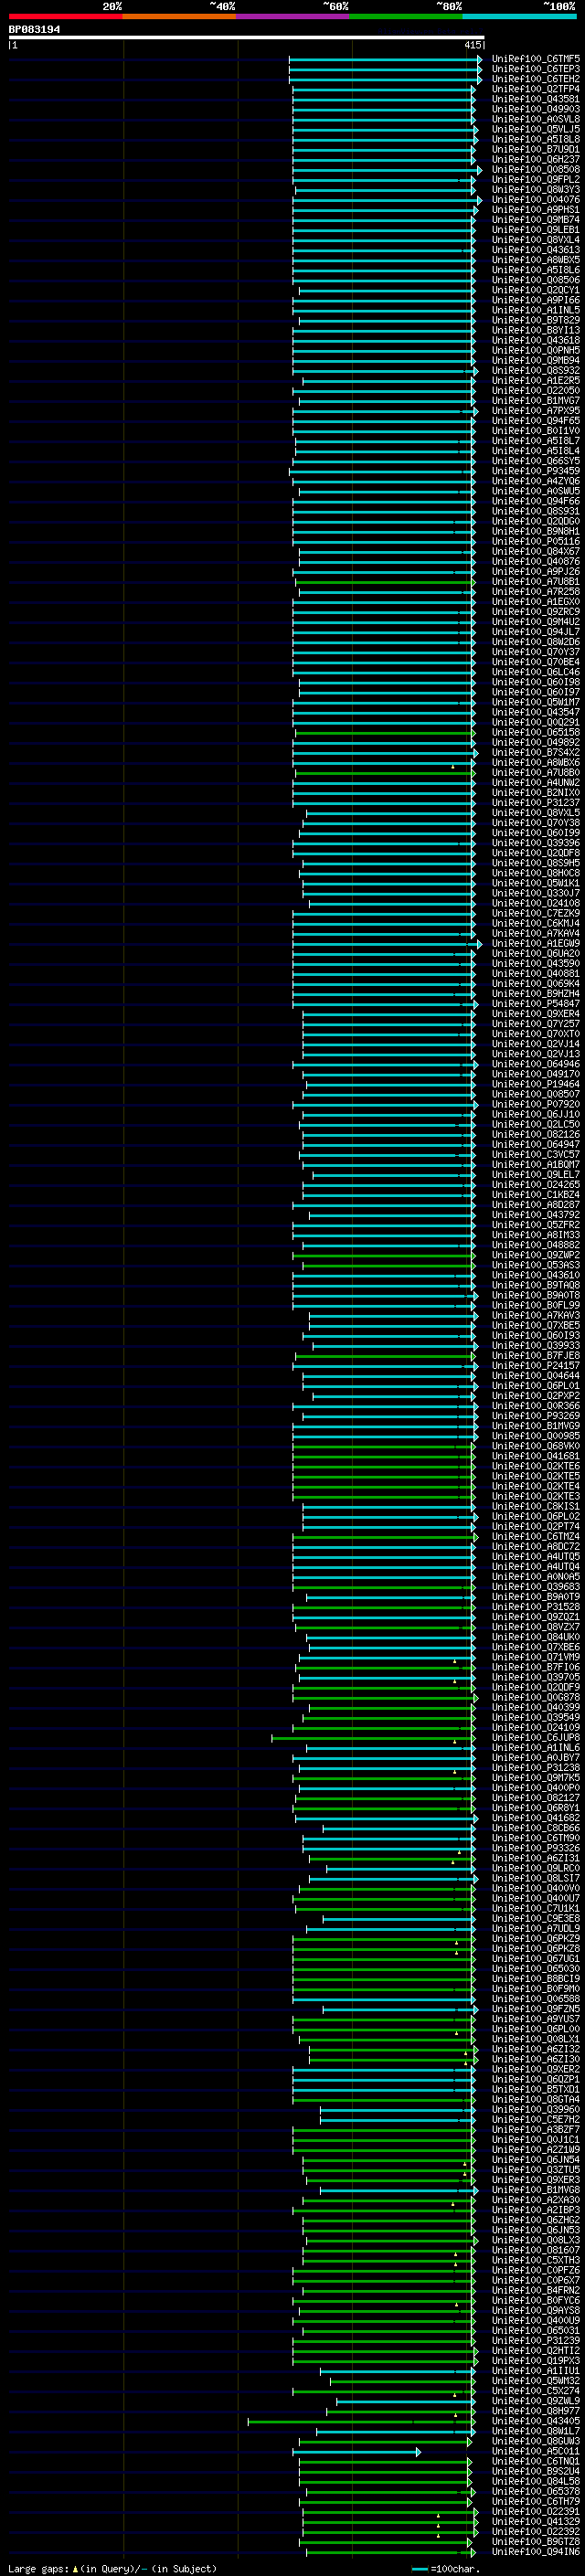Click the Large gaps legend text
The height and width of the screenshot is (2576, 585).
(x=38, y=2569)
